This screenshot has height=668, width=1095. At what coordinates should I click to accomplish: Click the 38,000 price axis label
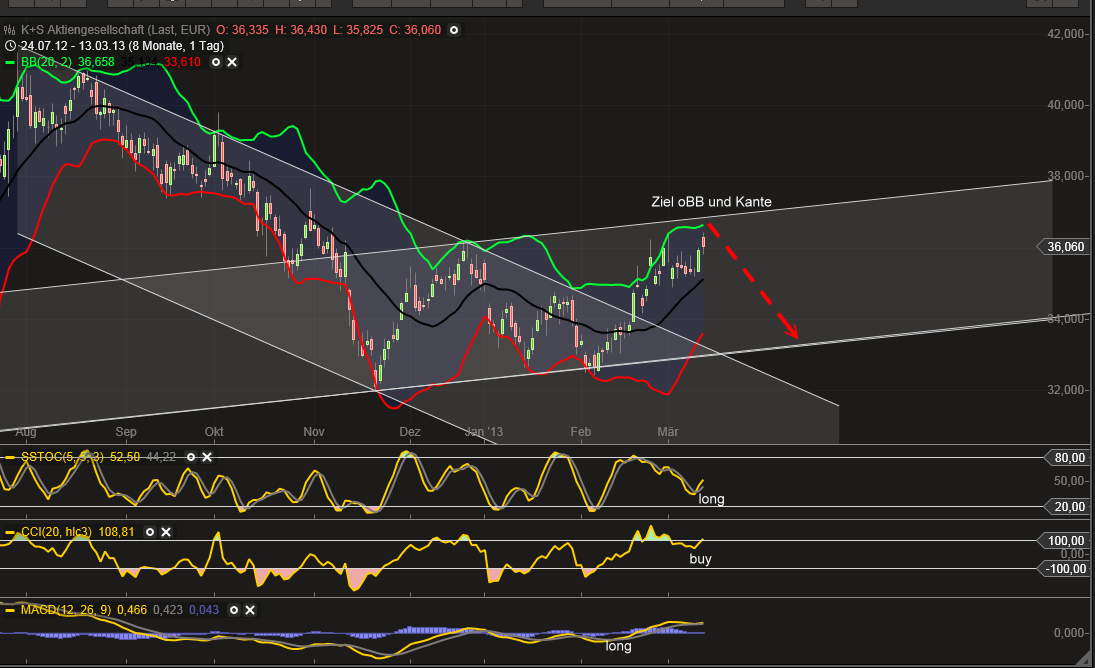(1066, 177)
